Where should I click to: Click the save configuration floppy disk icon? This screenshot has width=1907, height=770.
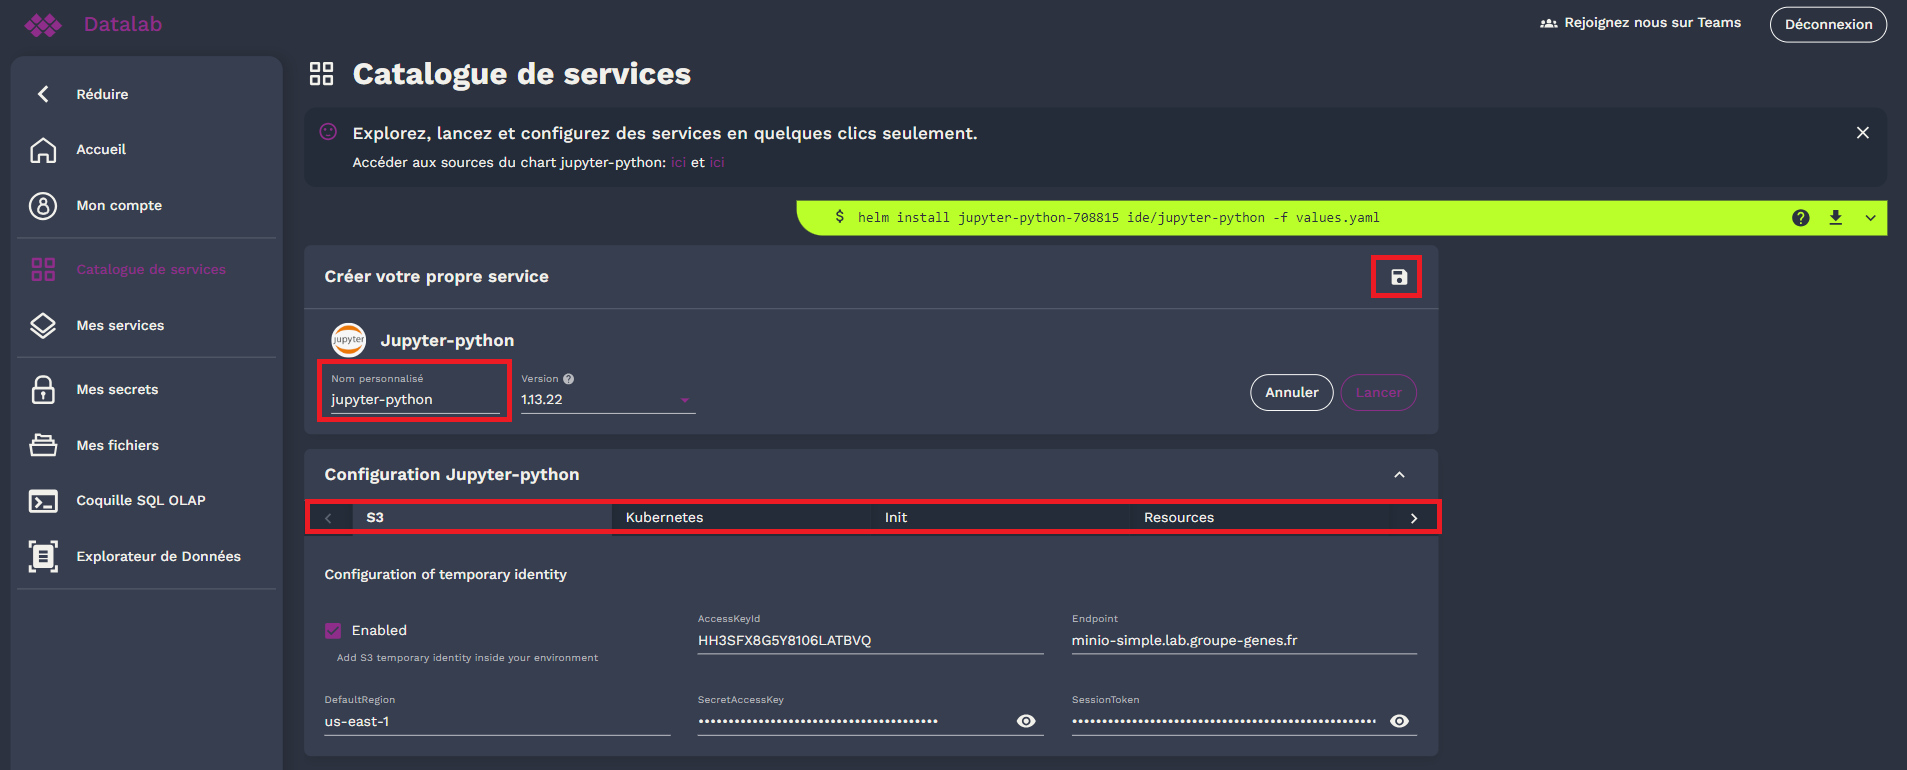[1398, 277]
